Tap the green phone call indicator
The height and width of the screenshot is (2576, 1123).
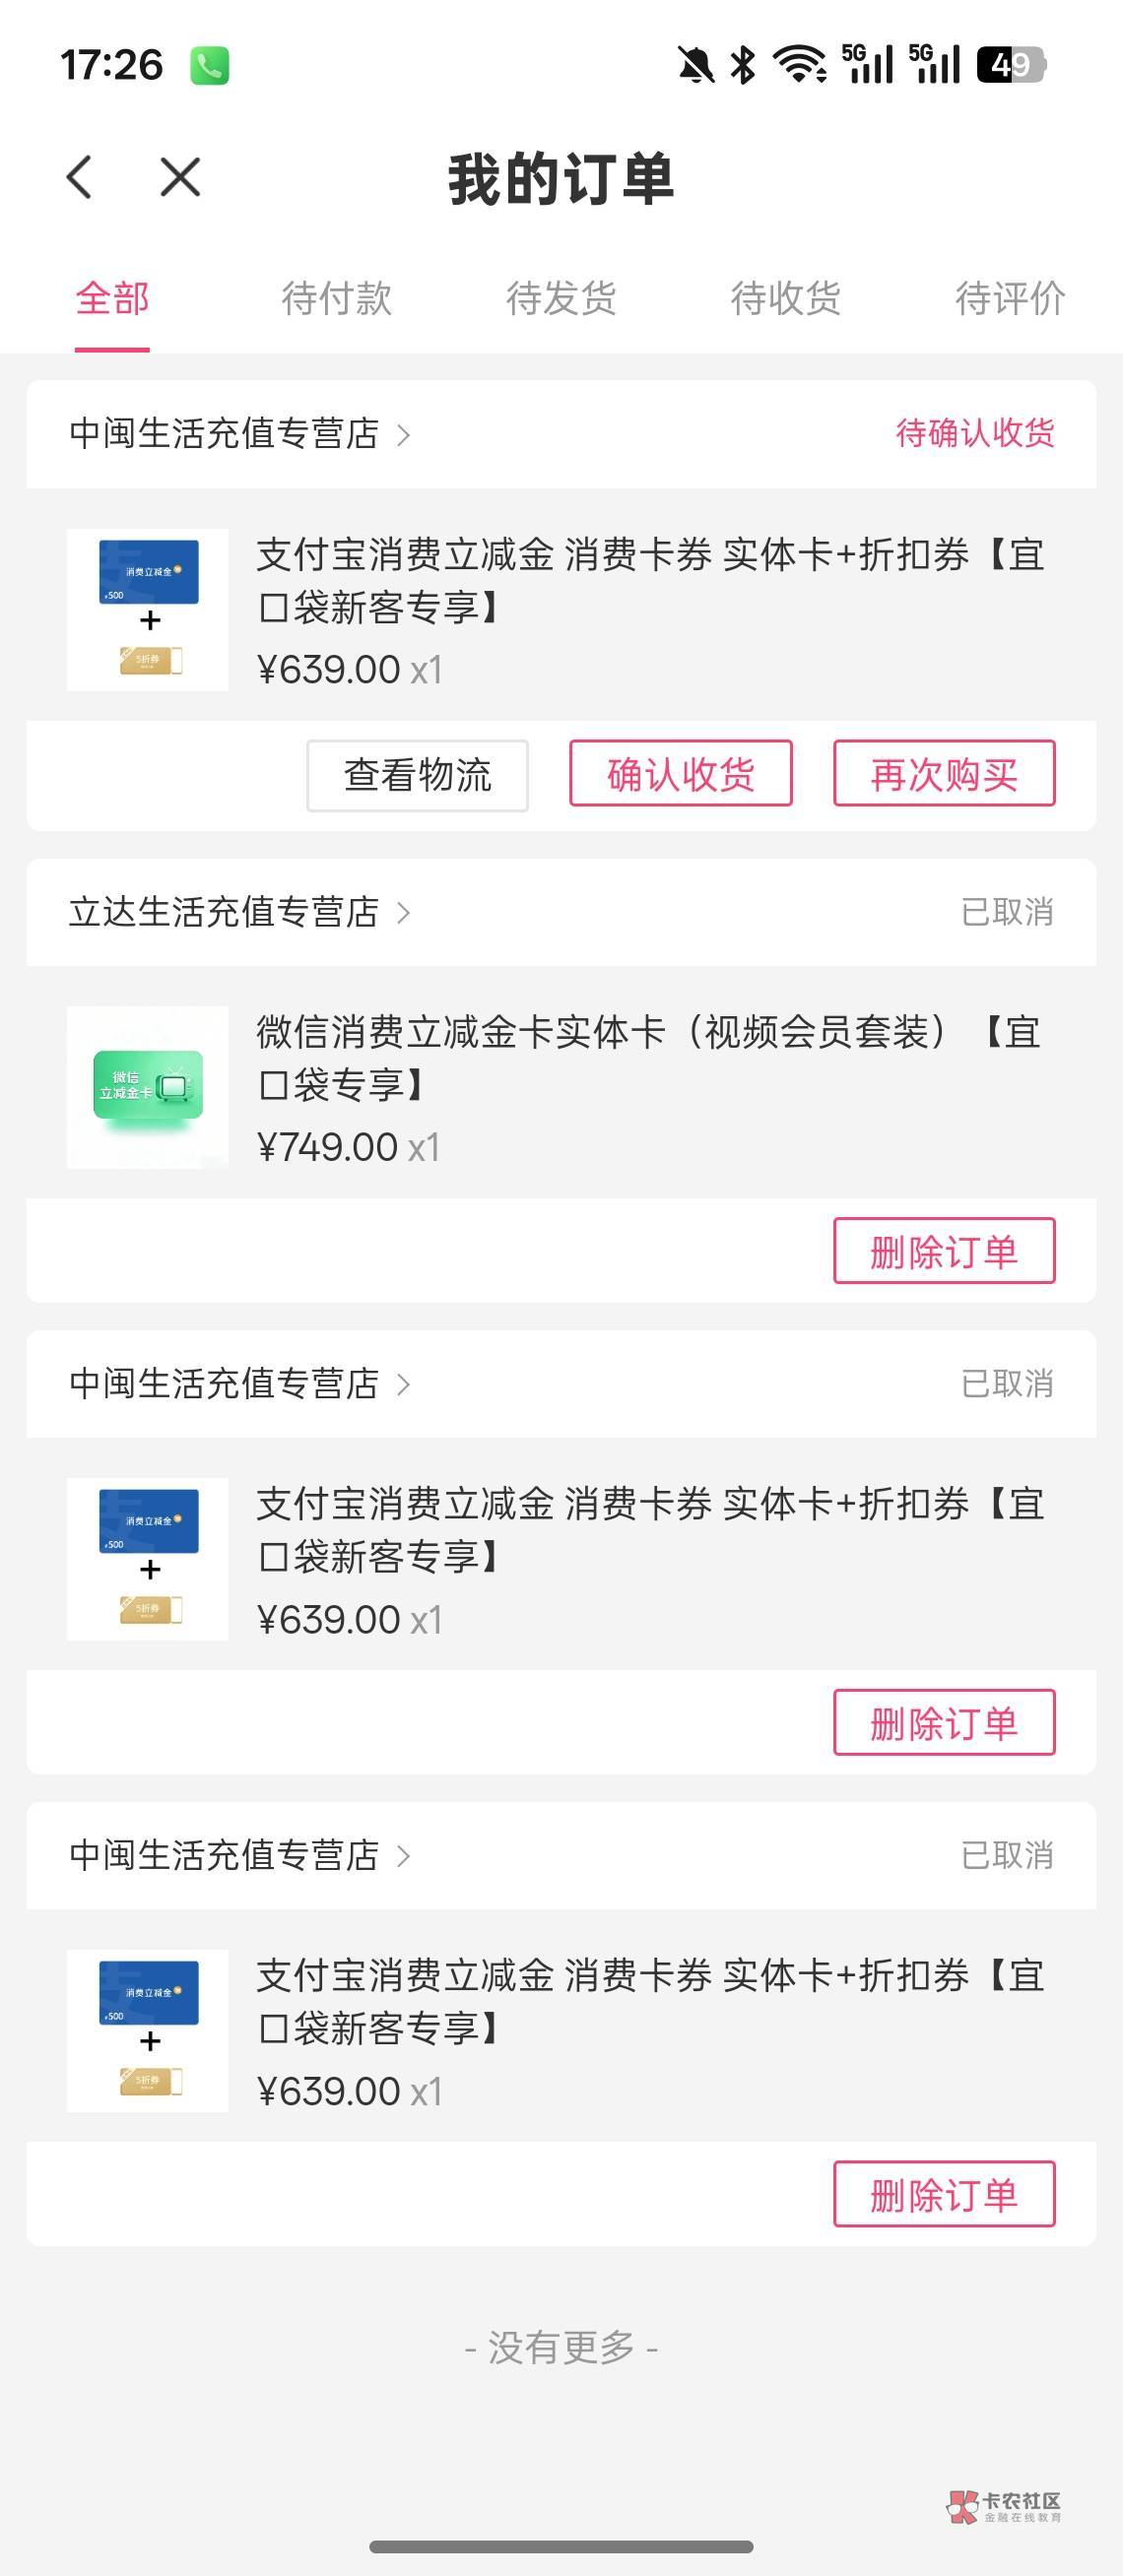pos(210,66)
